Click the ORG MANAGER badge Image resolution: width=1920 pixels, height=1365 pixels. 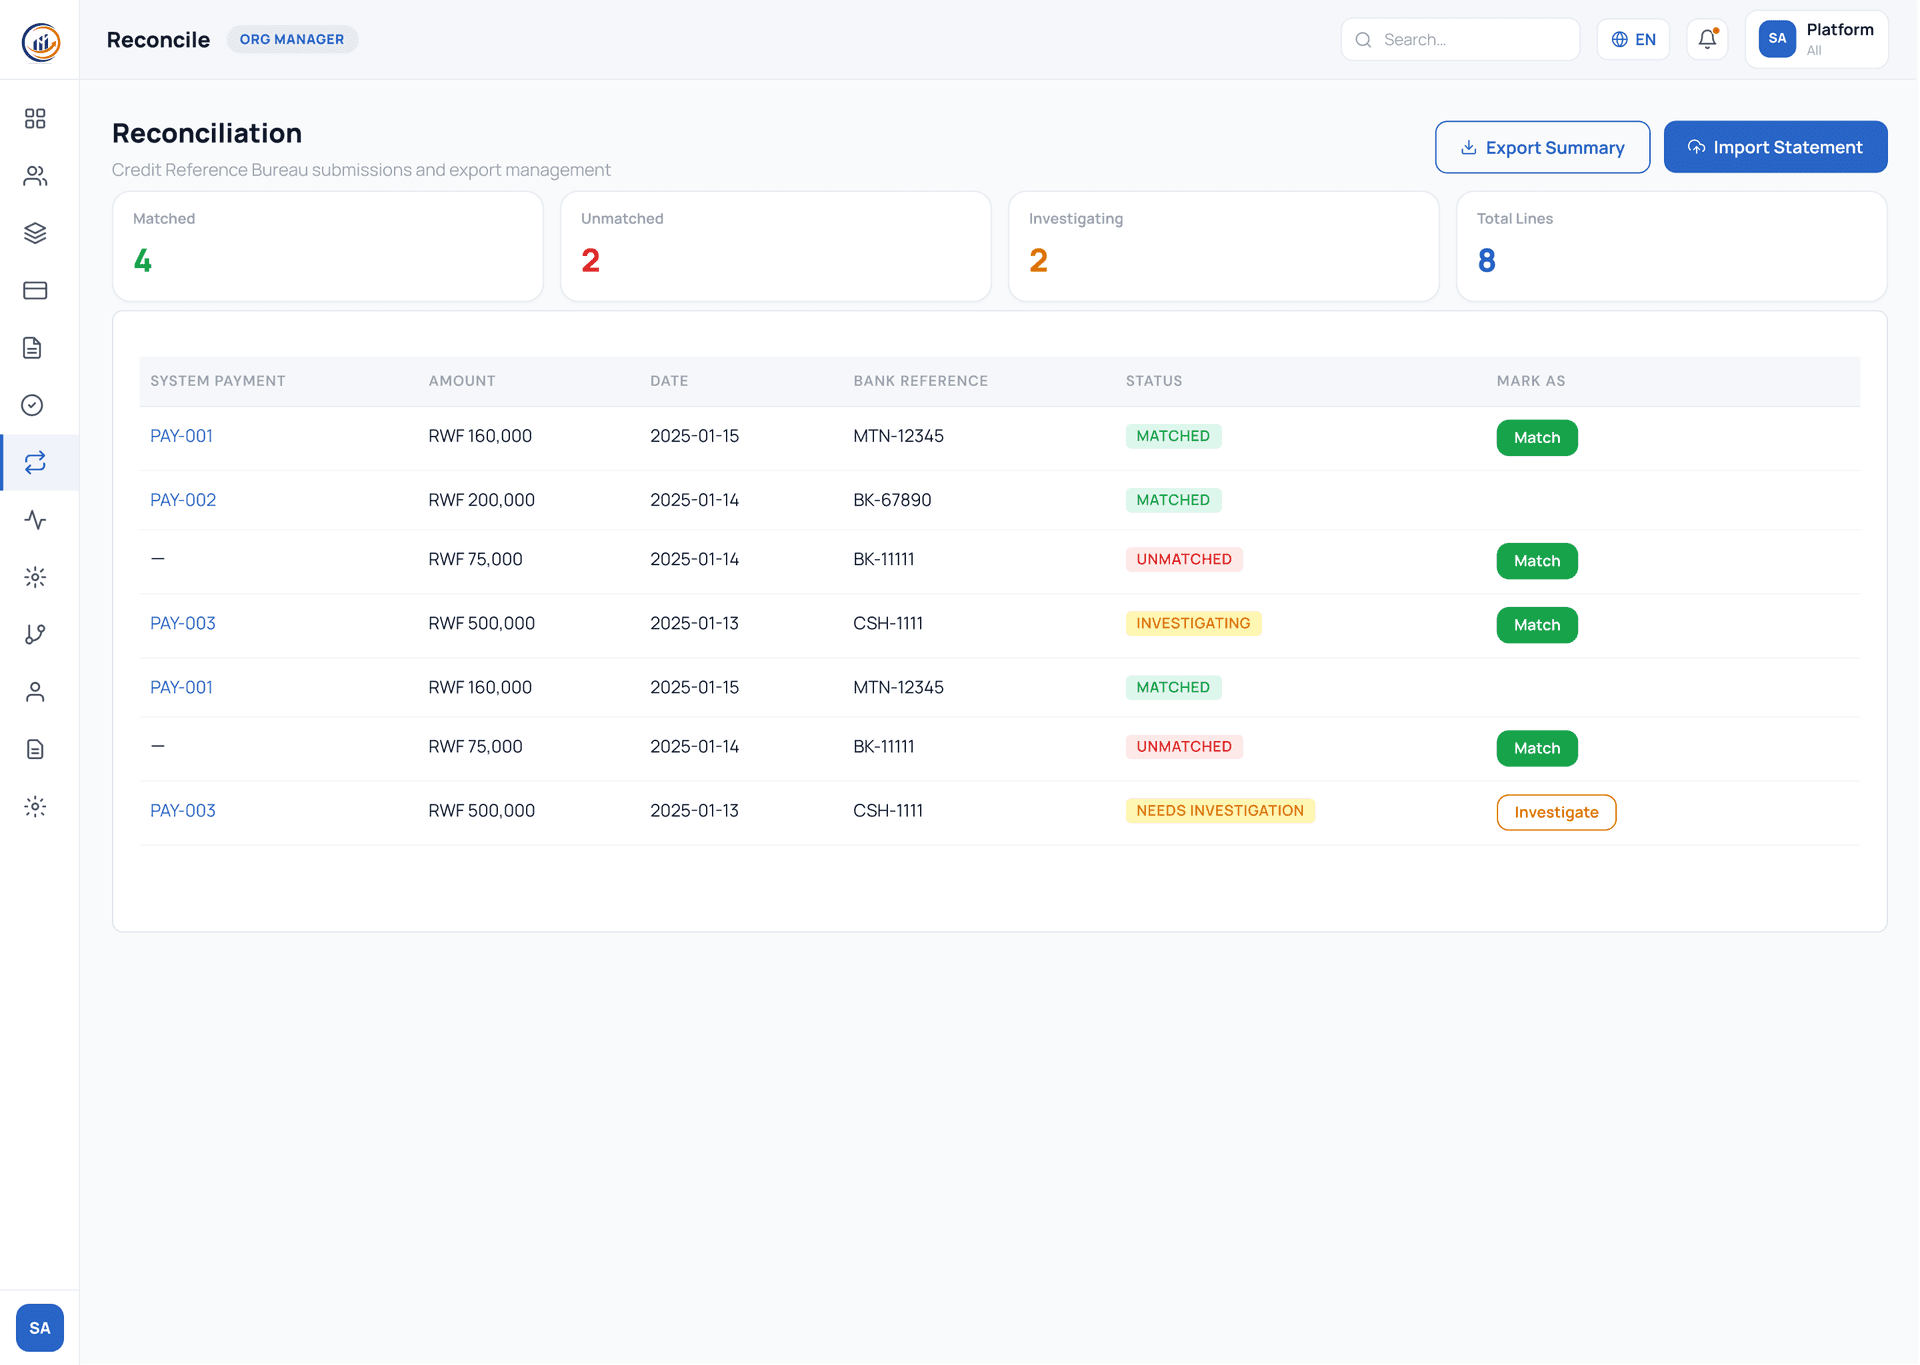point(292,39)
